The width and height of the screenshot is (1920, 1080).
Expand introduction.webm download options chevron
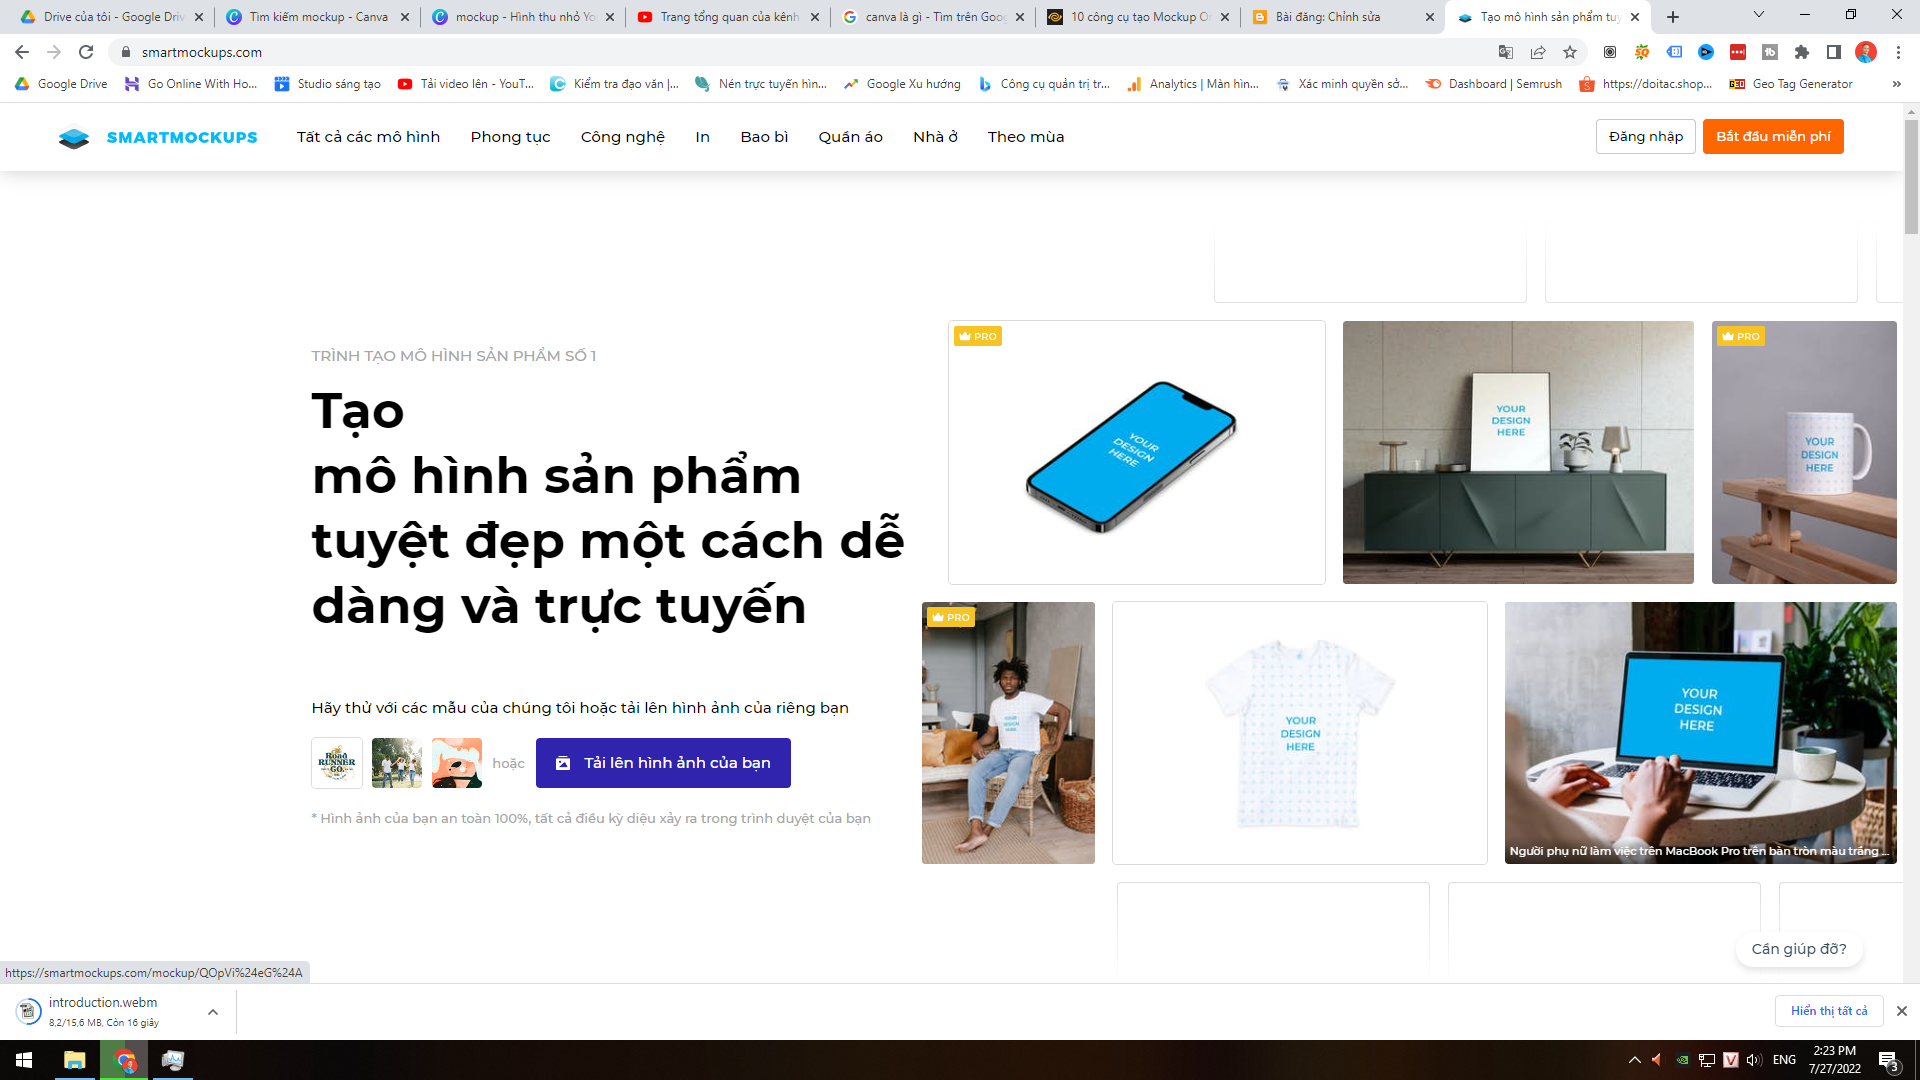point(213,1012)
